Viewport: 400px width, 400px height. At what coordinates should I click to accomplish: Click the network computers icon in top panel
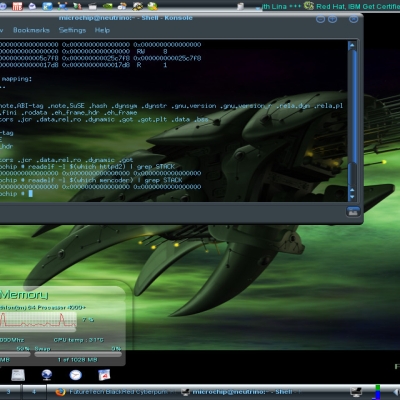pyautogui.click(x=62, y=6)
